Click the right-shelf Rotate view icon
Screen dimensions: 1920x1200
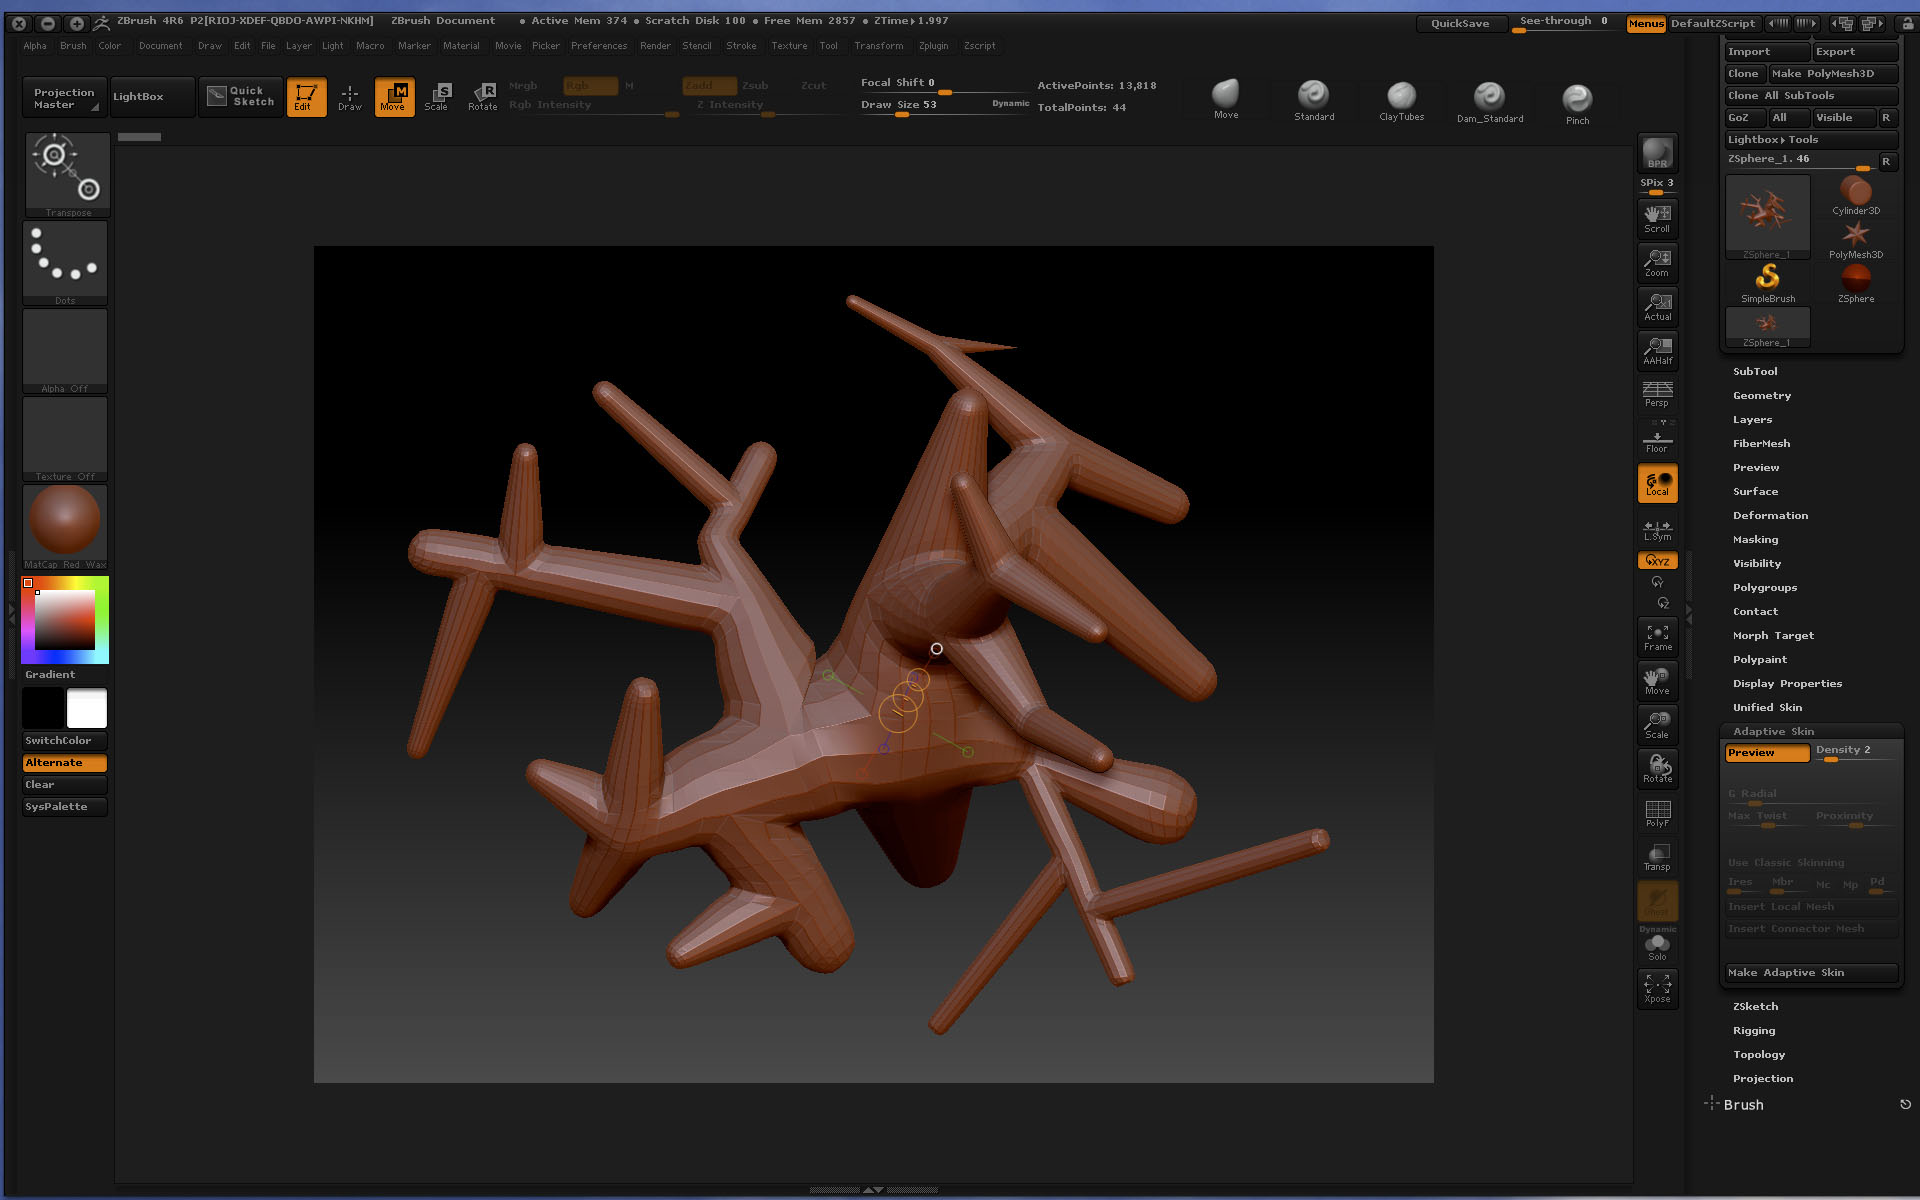[x=1657, y=768]
